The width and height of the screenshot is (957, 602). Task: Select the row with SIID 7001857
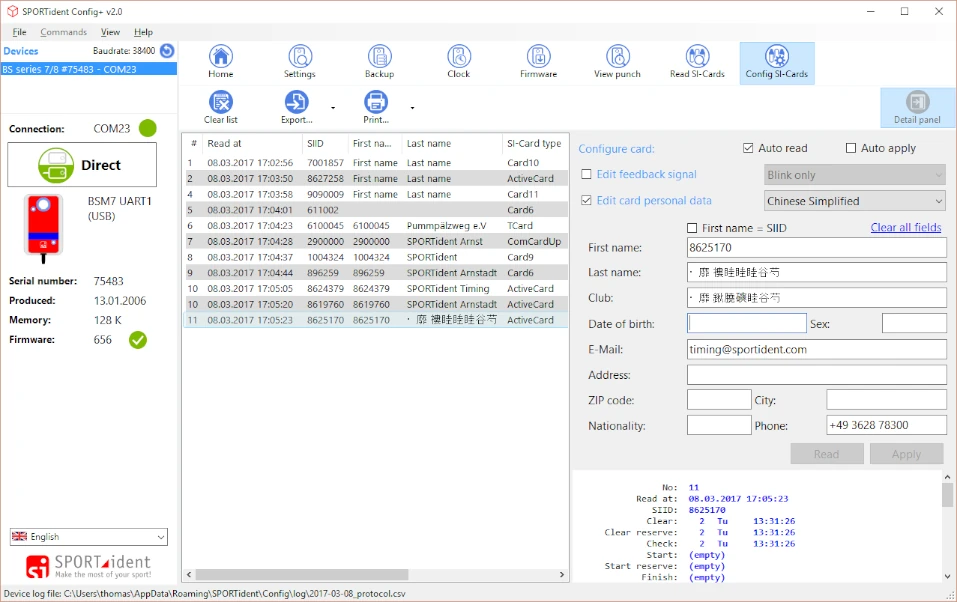[x=377, y=163]
